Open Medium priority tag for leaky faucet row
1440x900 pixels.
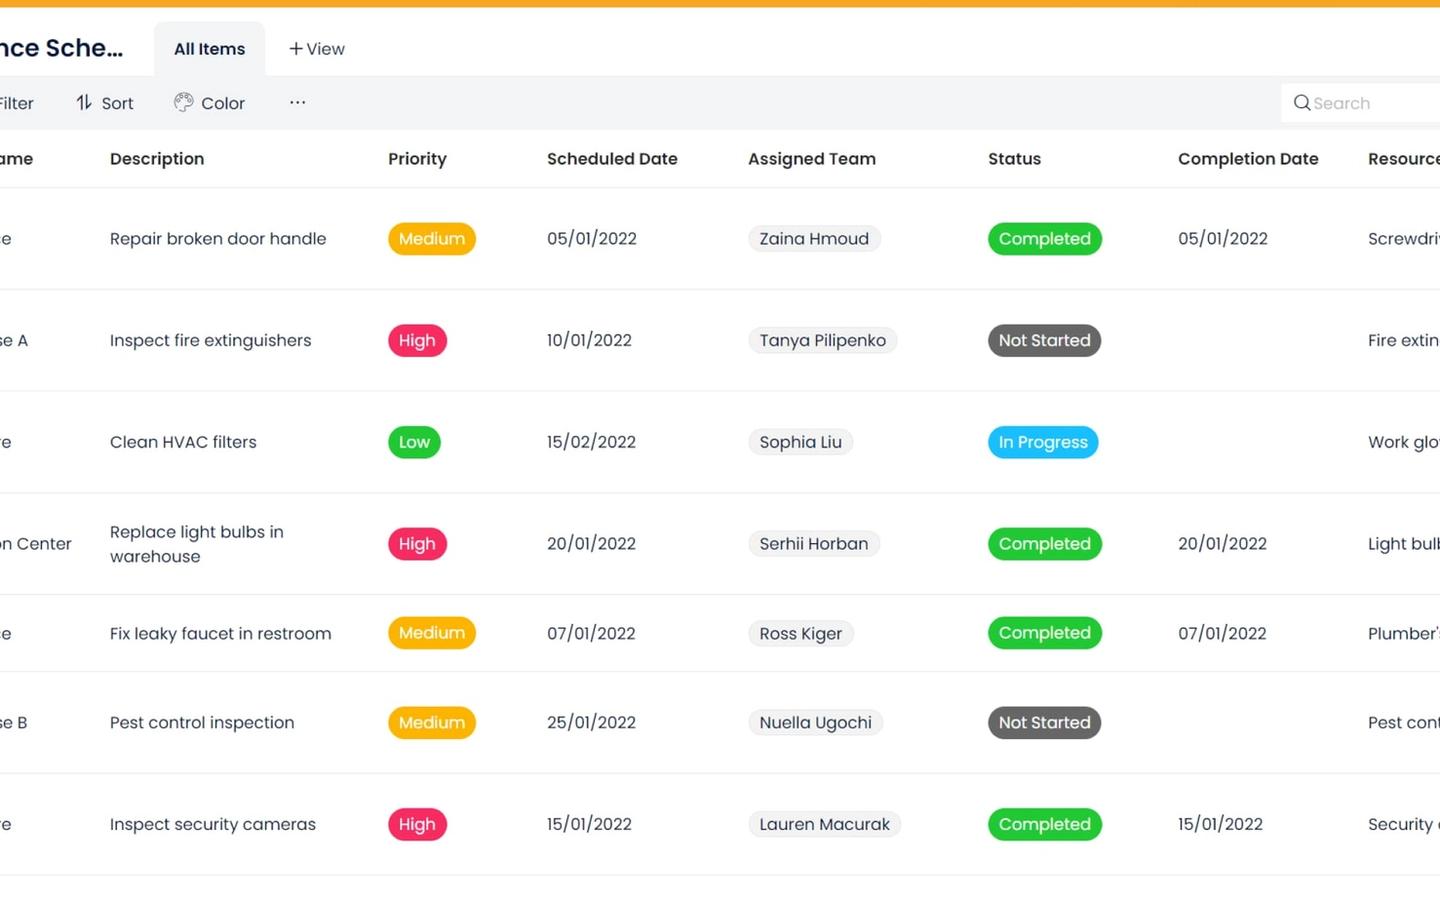click(432, 633)
